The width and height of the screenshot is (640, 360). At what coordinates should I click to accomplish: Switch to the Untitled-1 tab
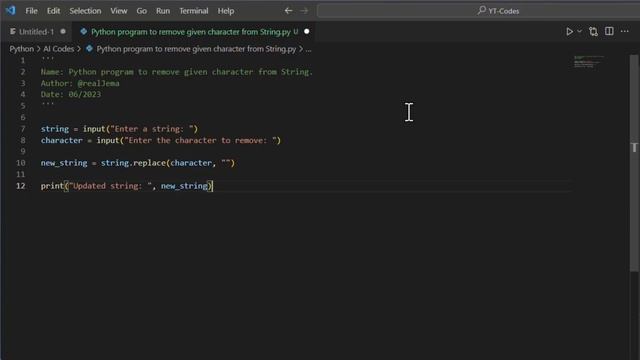tap(36, 32)
